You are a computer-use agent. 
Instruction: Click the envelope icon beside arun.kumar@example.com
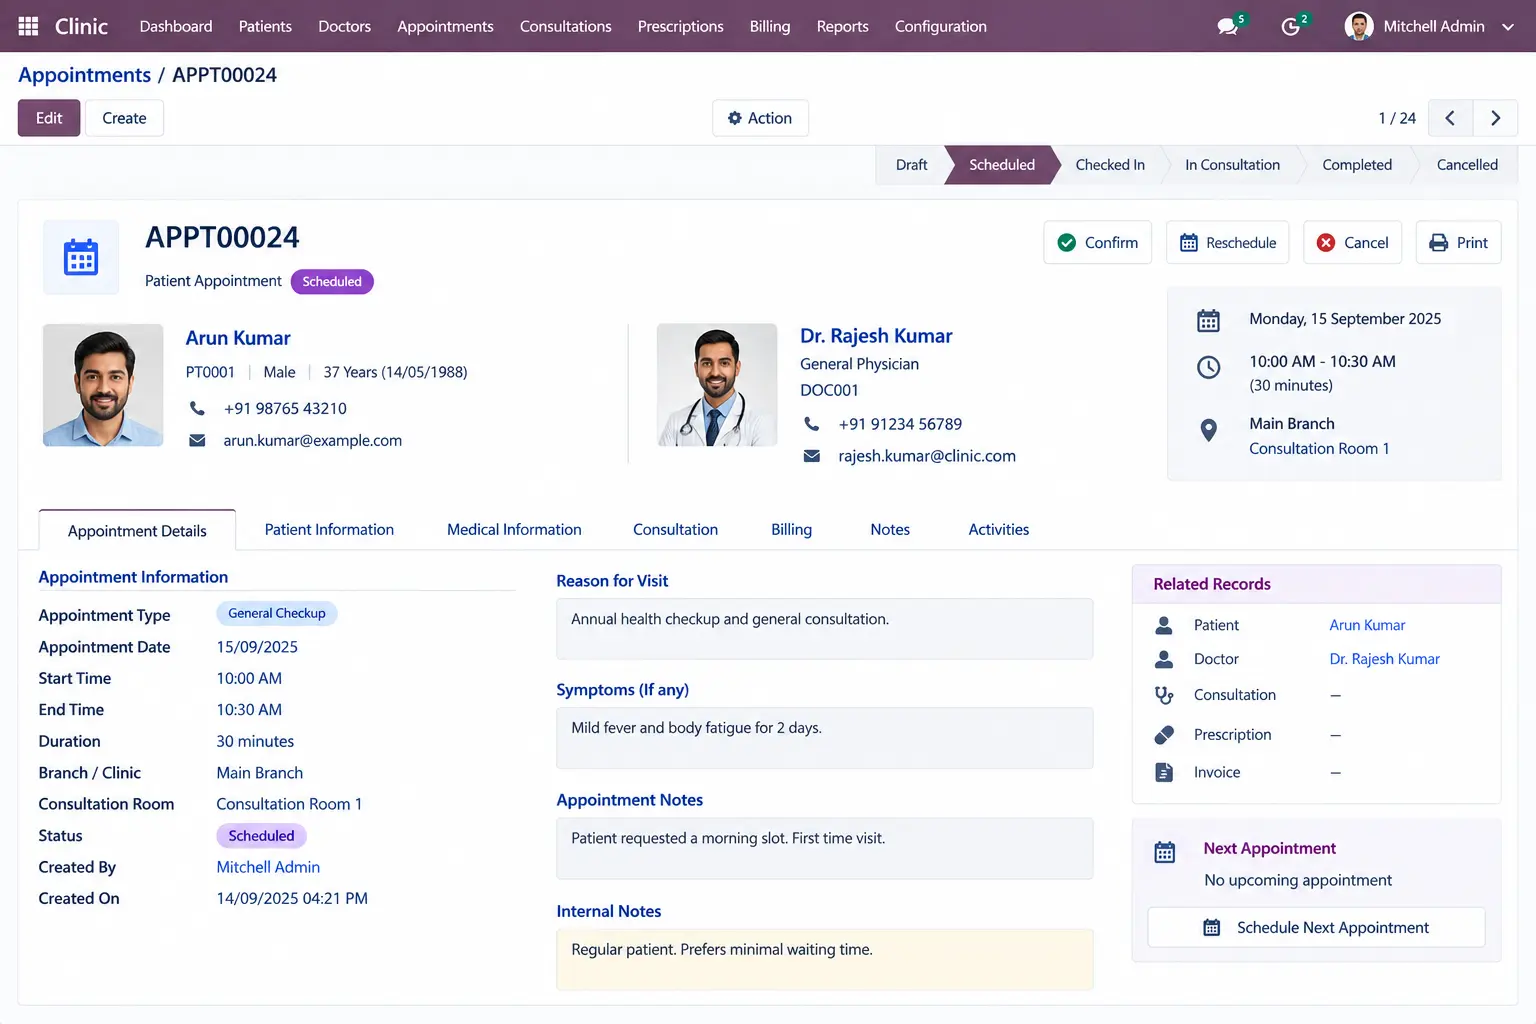click(x=197, y=440)
